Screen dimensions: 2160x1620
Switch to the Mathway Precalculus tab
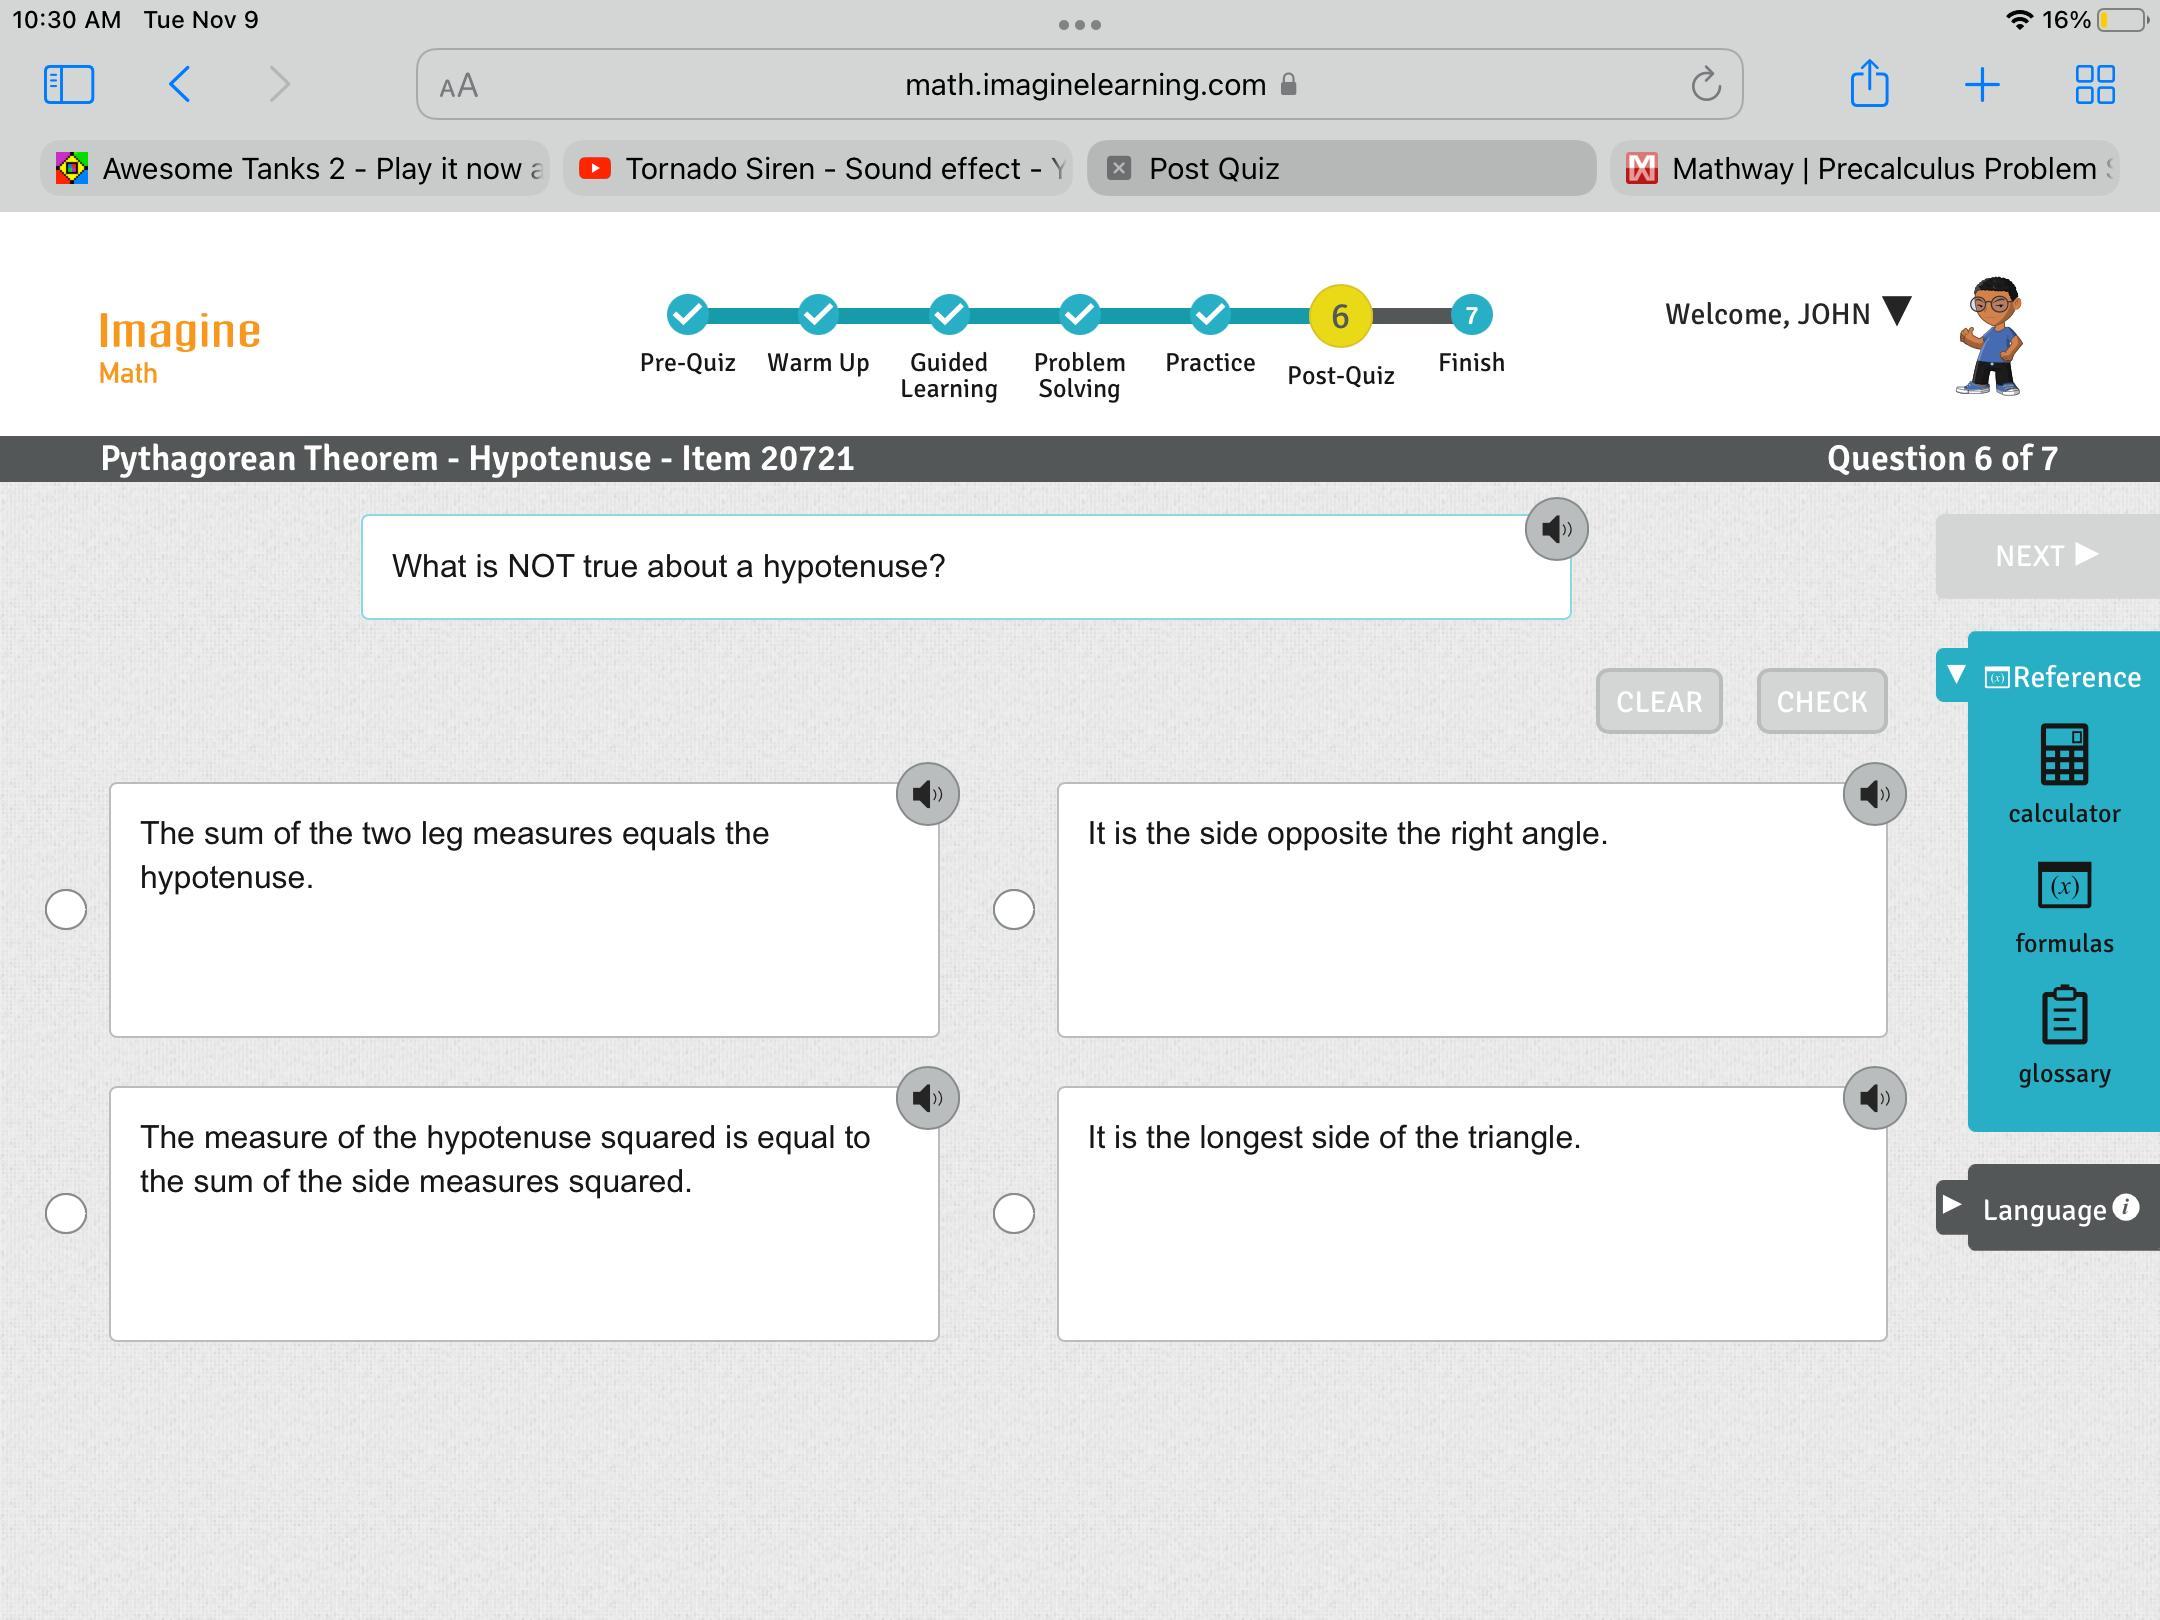(1864, 168)
